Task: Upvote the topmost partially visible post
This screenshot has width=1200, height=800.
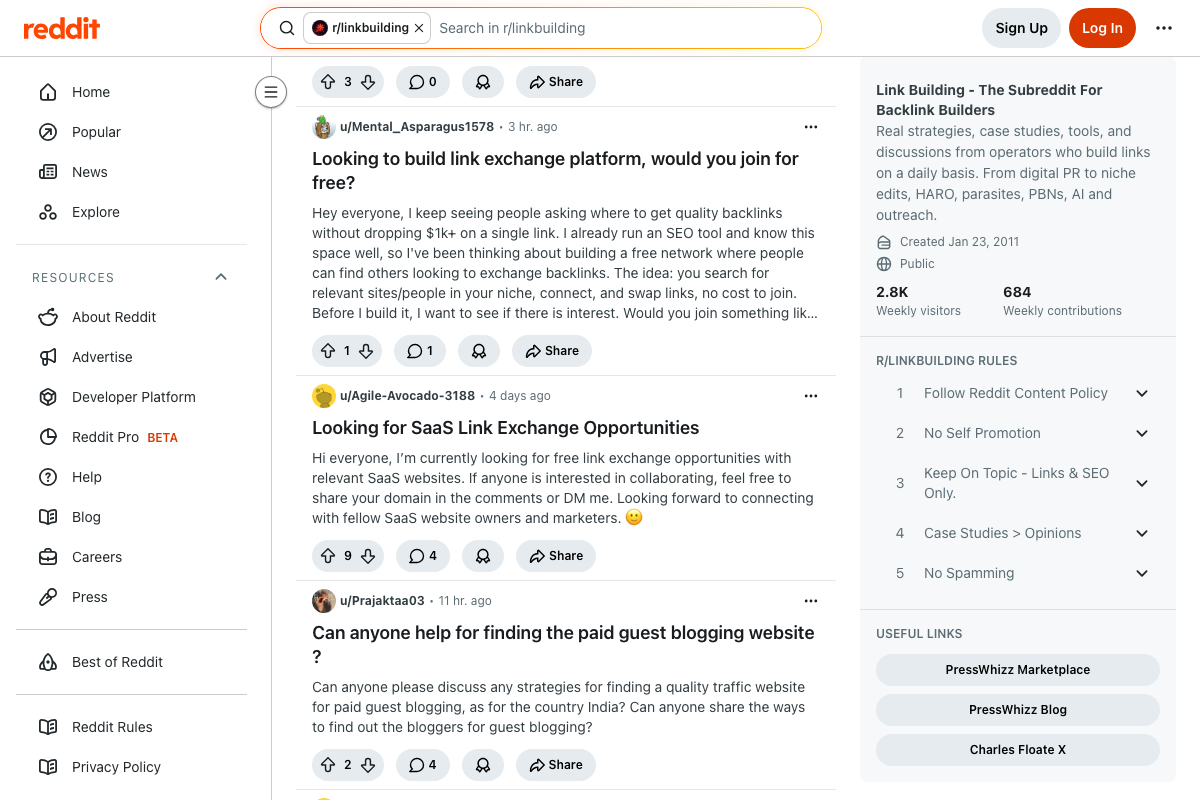Action: tap(328, 82)
